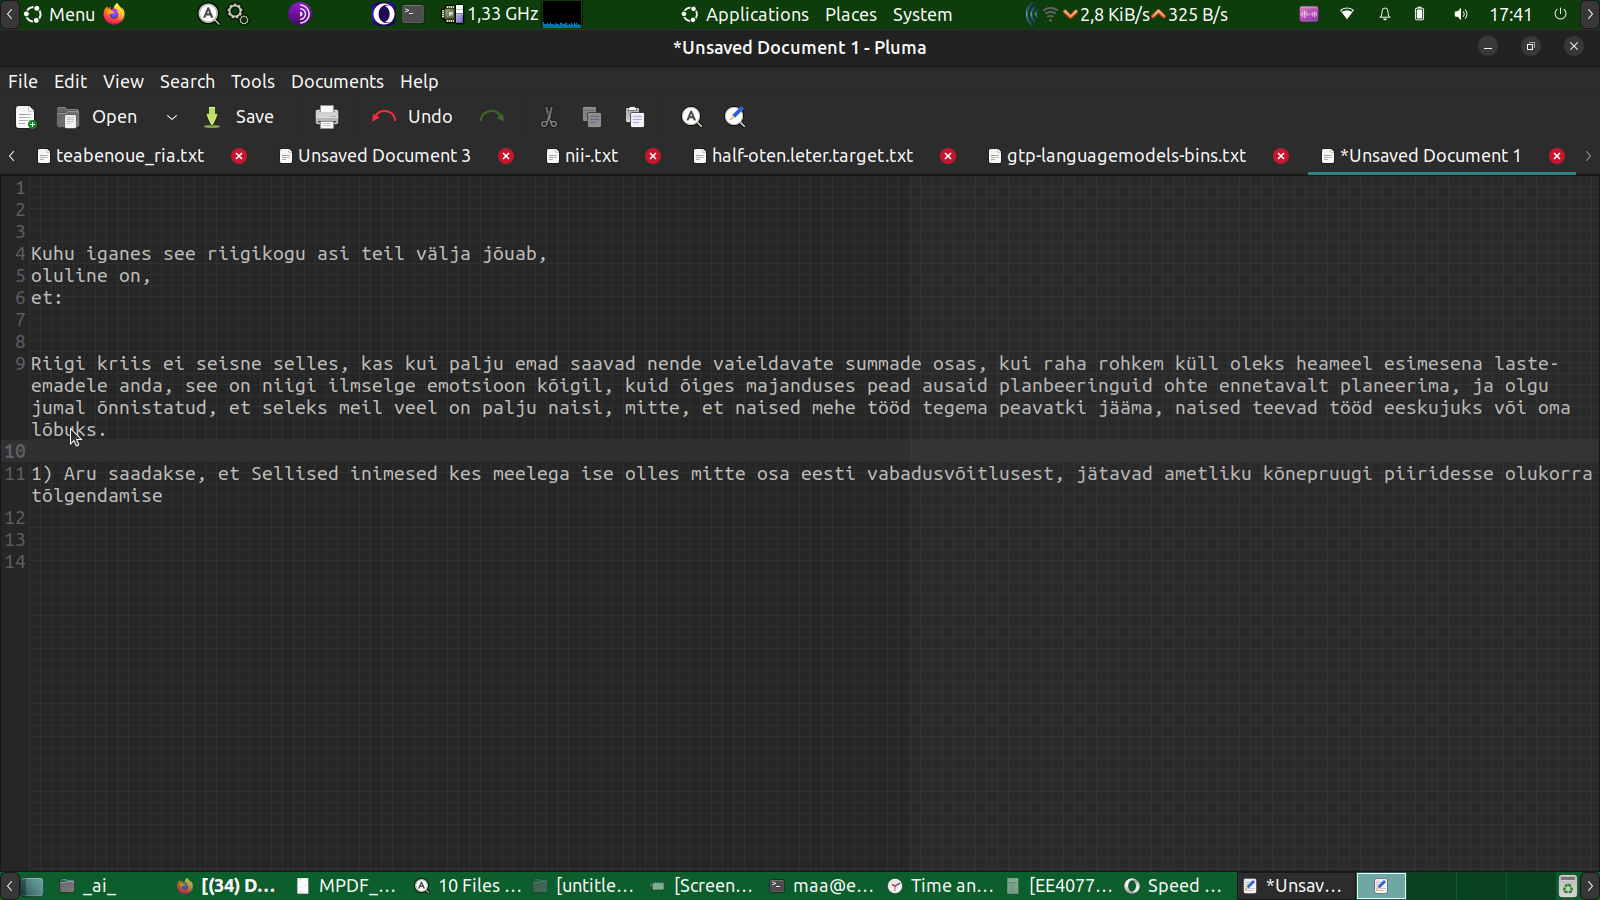Screen dimensions: 1600x900
Task: Click the Cut scissors icon
Action: (548, 117)
